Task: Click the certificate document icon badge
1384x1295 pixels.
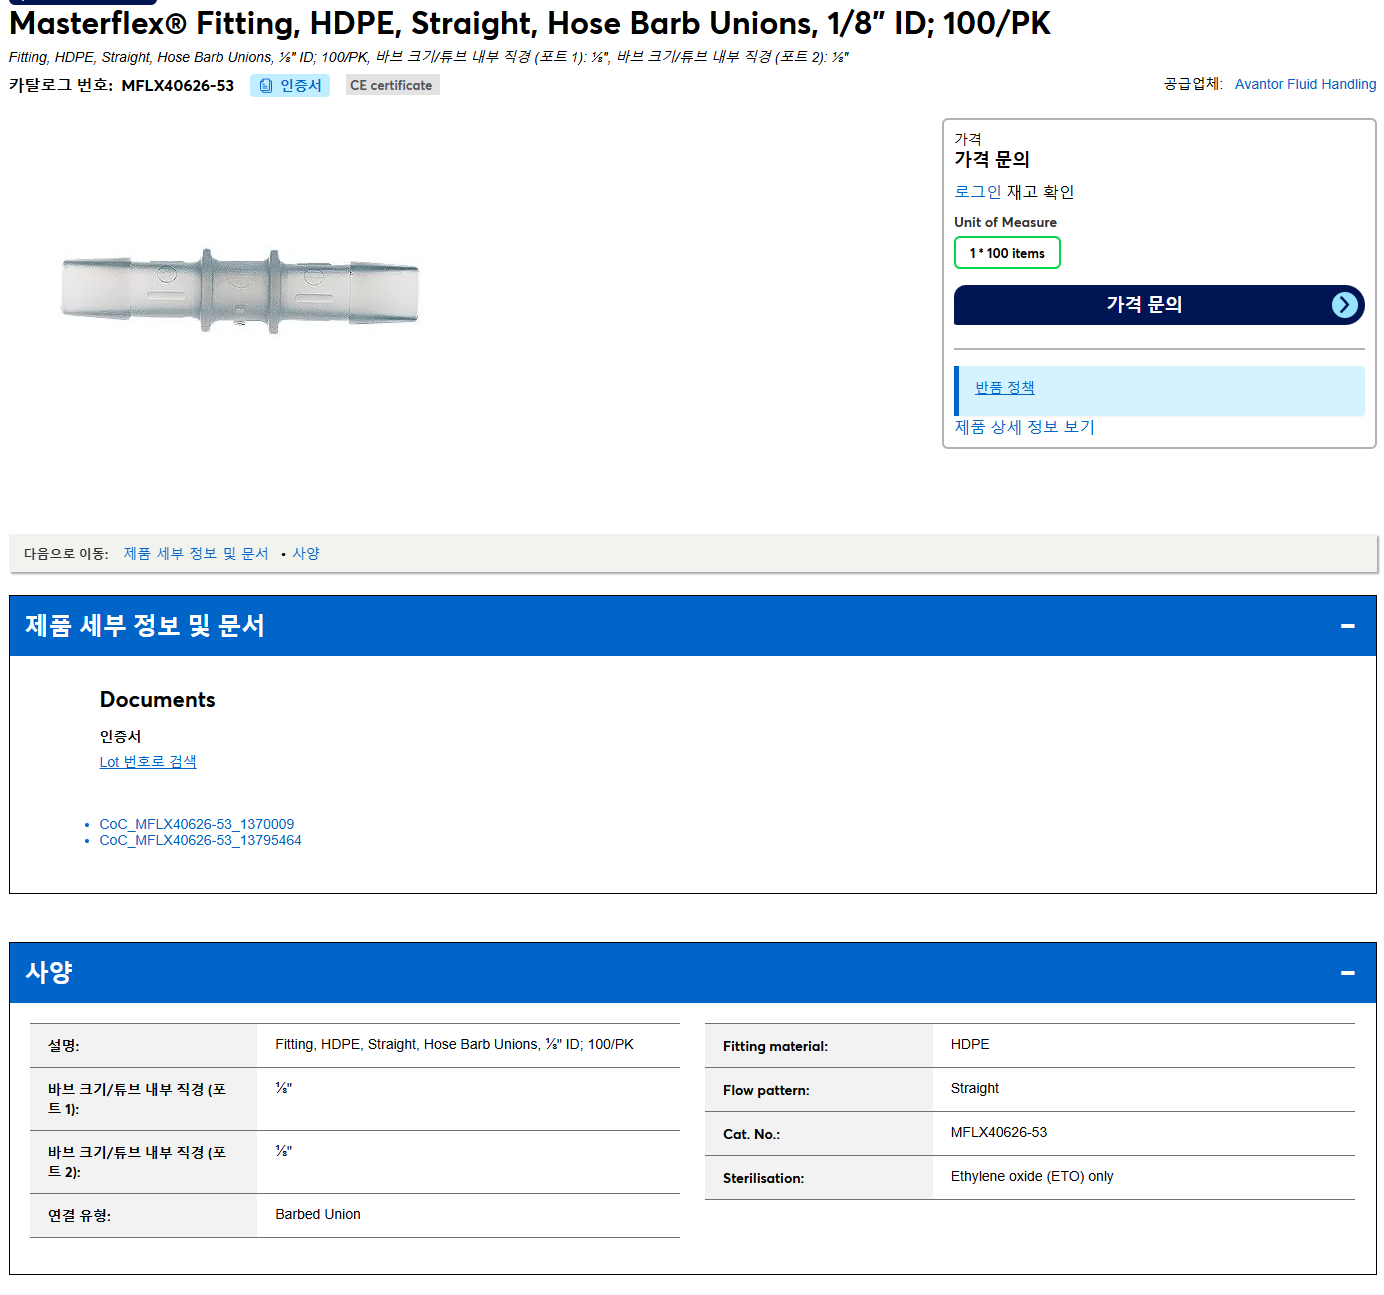Action: tap(266, 86)
